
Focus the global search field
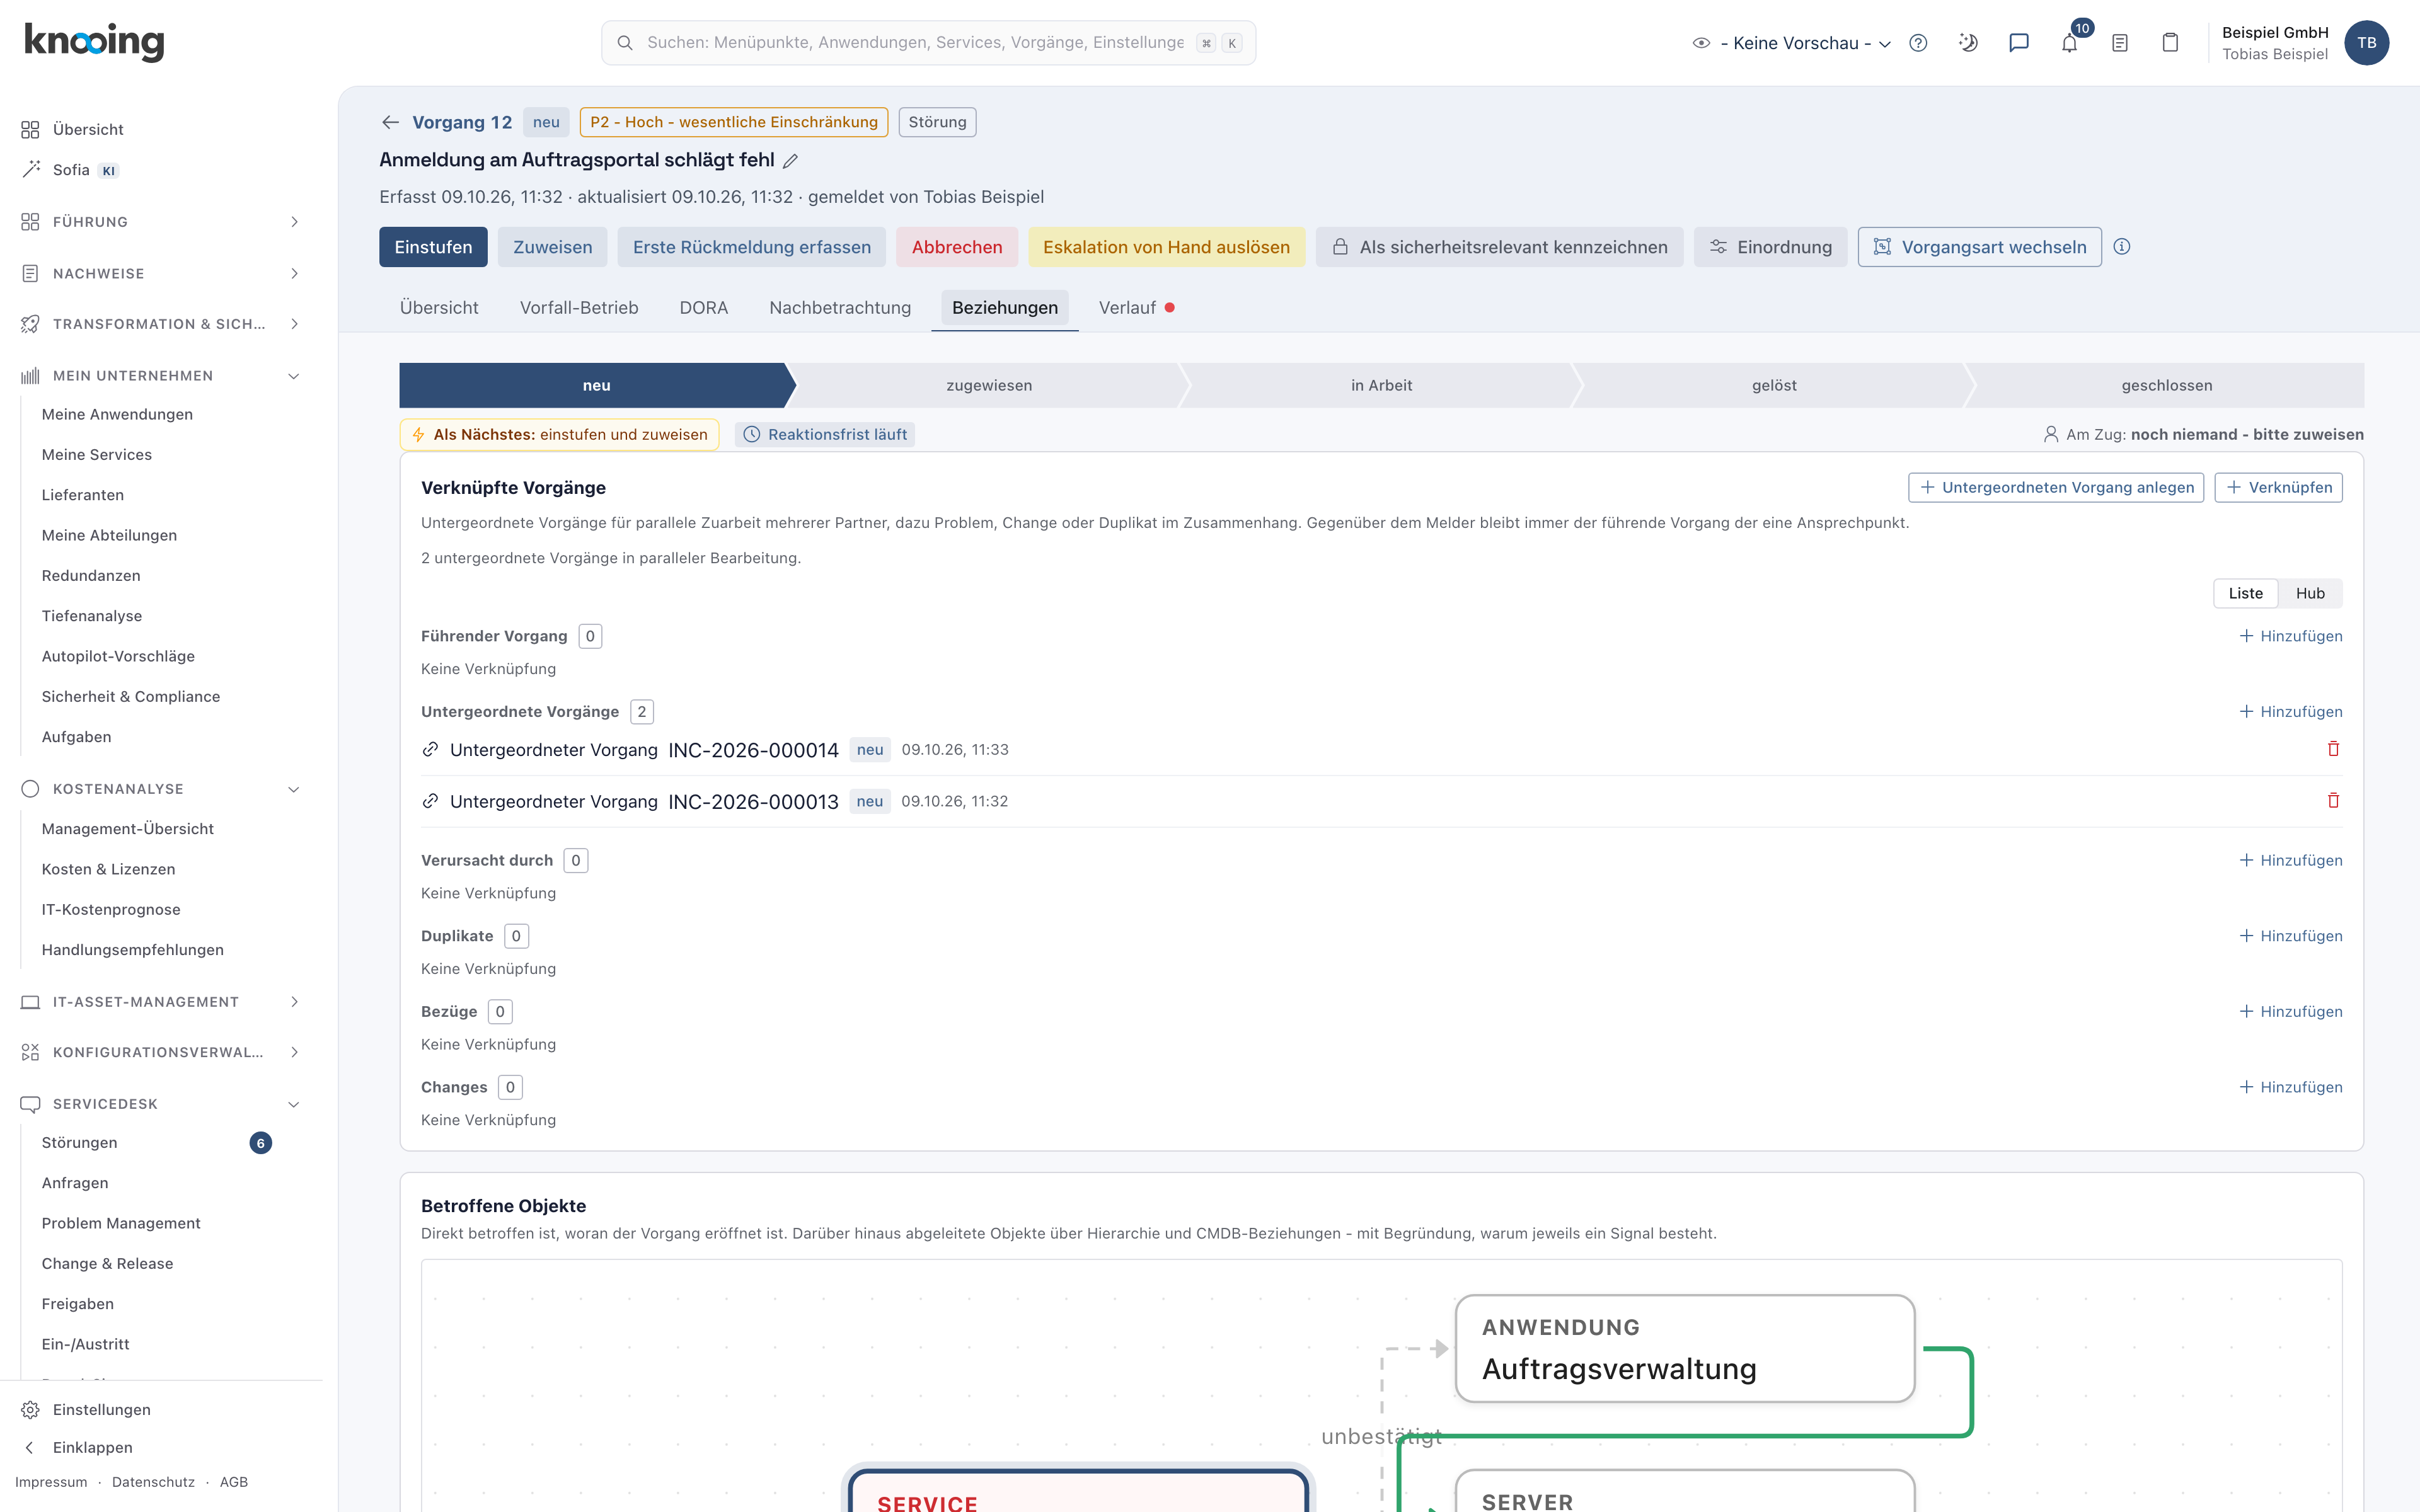click(x=928, y=43)
